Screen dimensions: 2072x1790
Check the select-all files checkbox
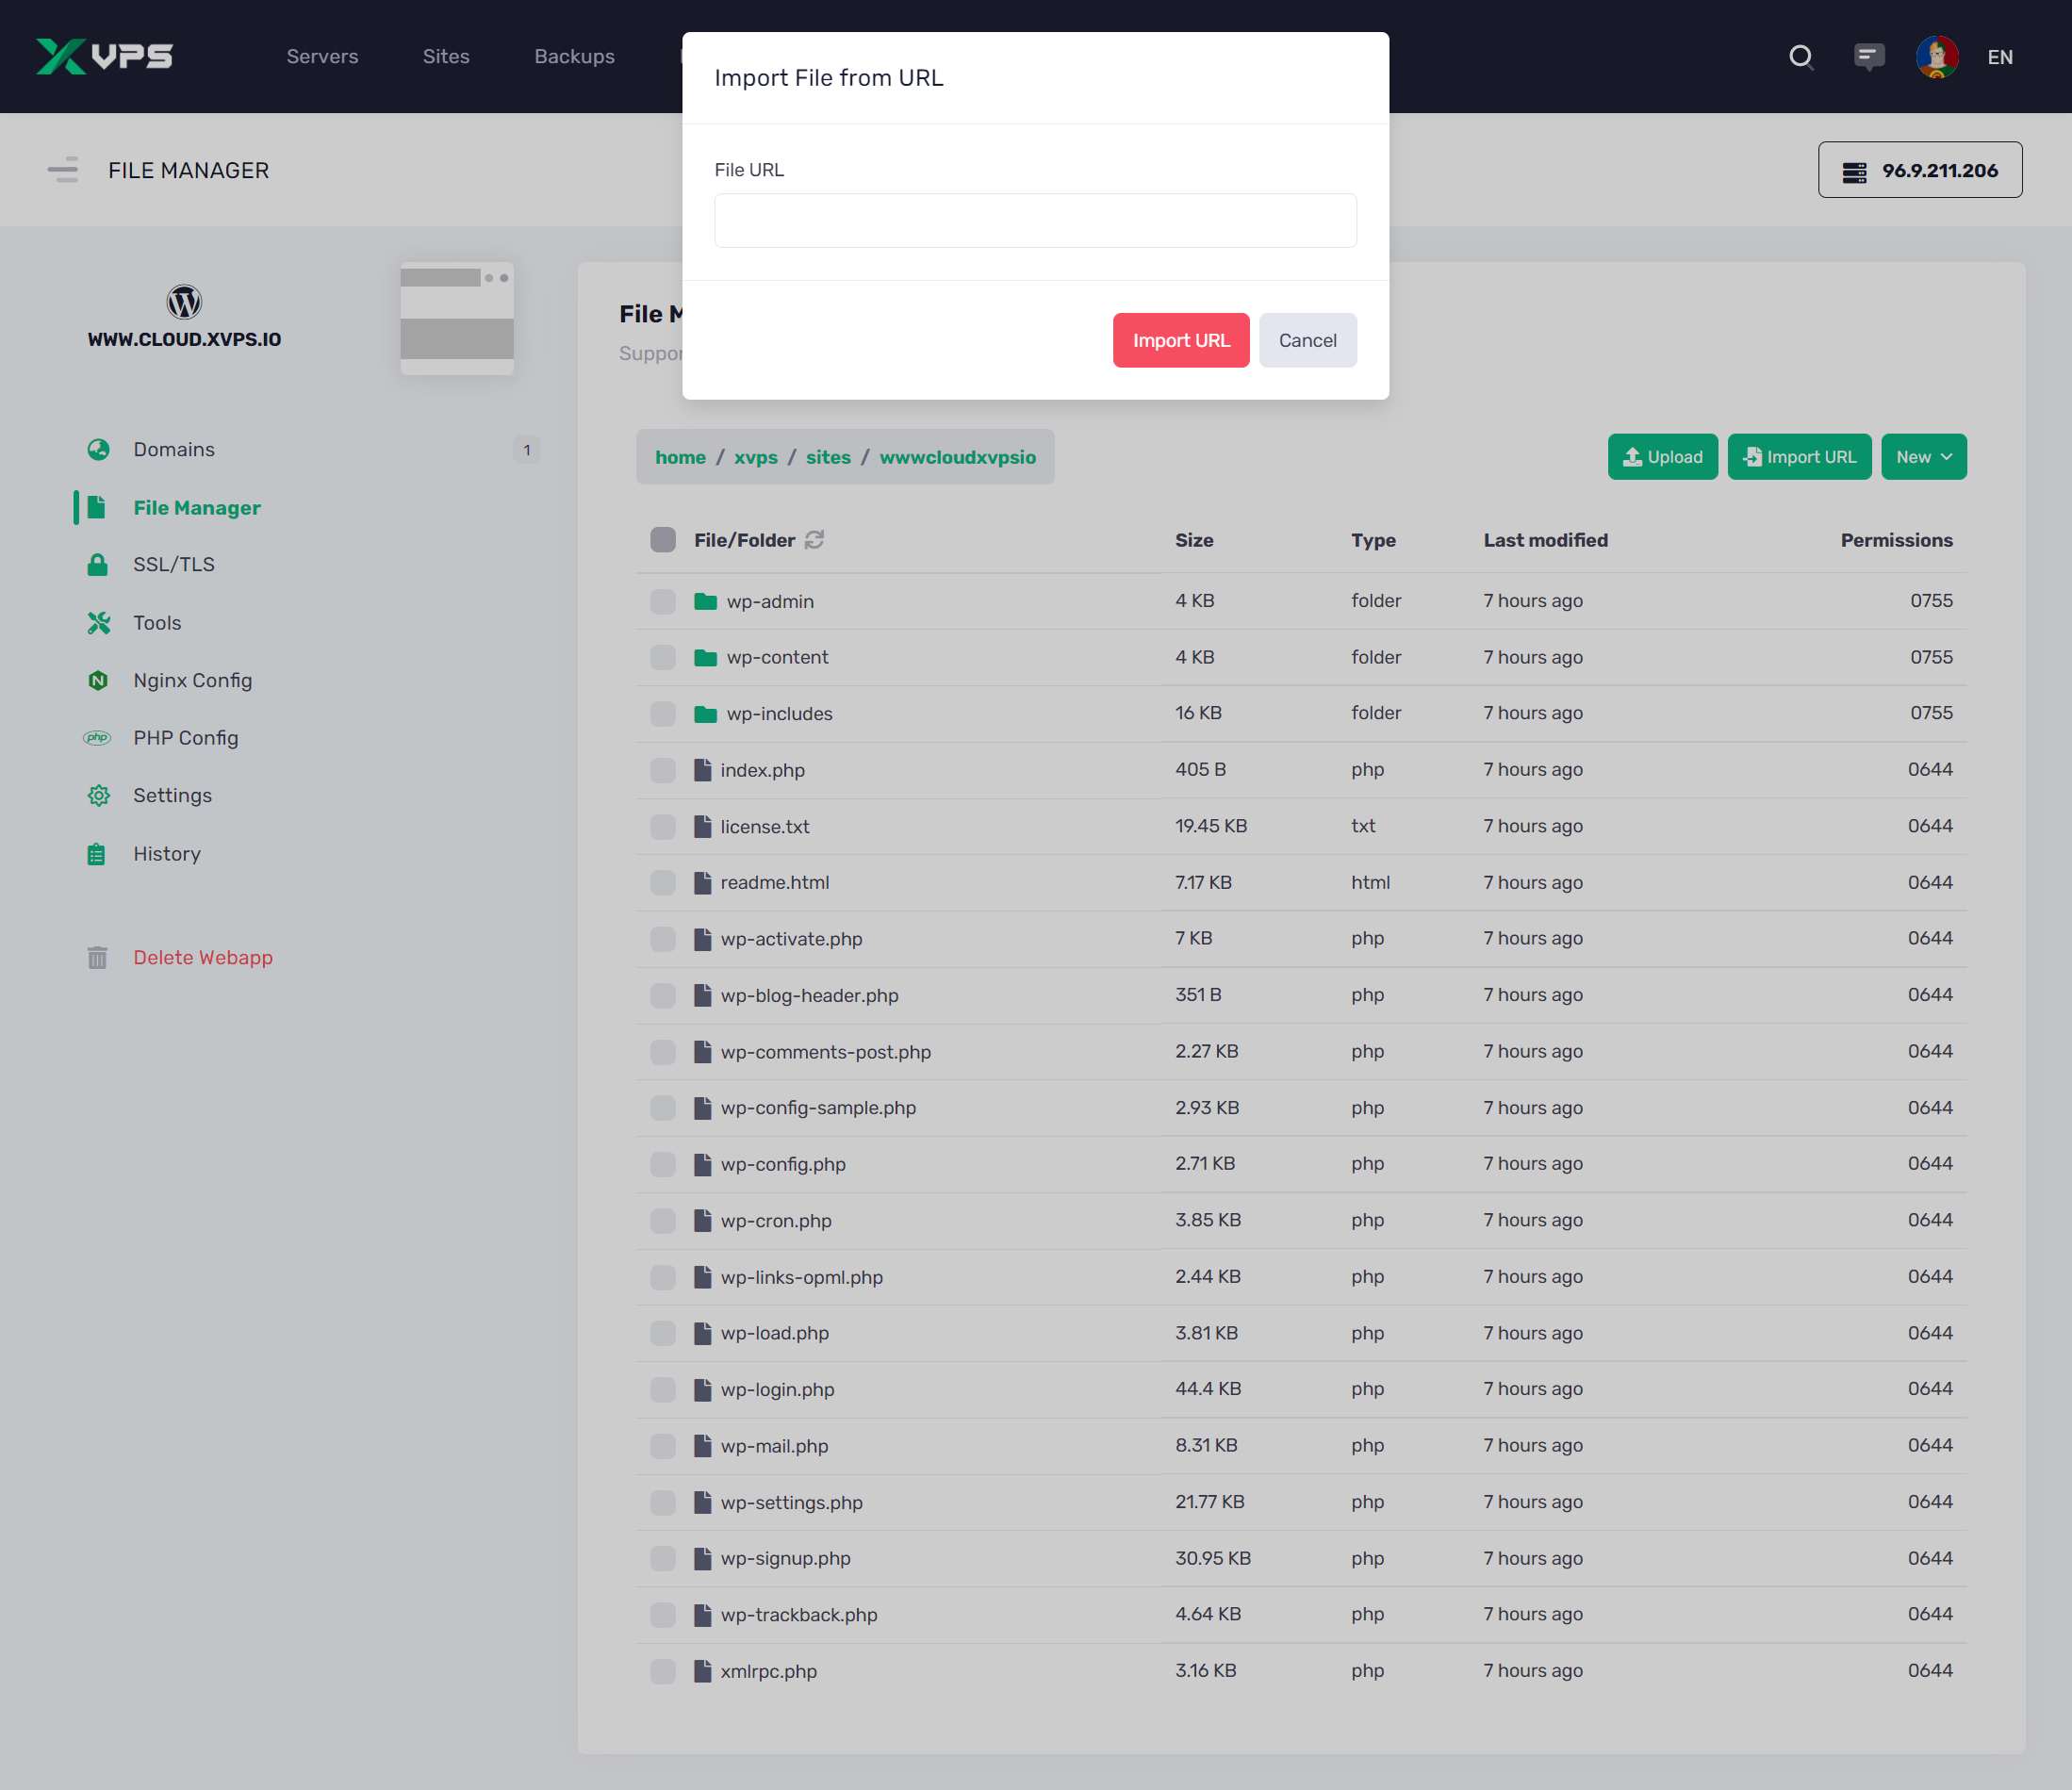663,540
